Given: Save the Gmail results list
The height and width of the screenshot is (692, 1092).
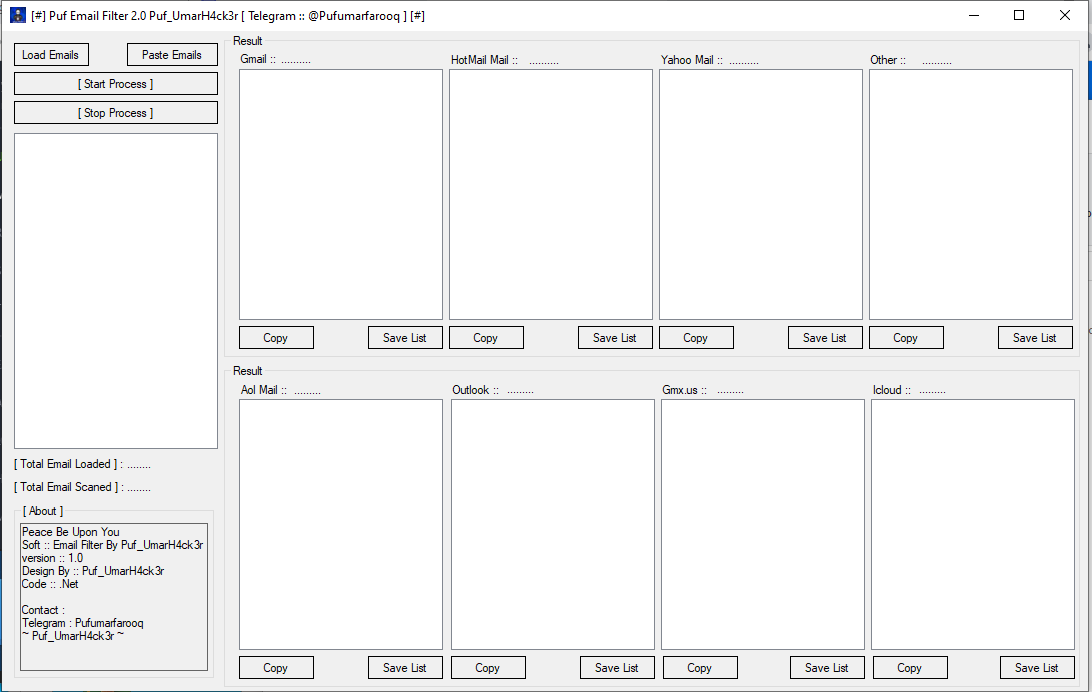Looking at the screenshot, I should point(405,338).
